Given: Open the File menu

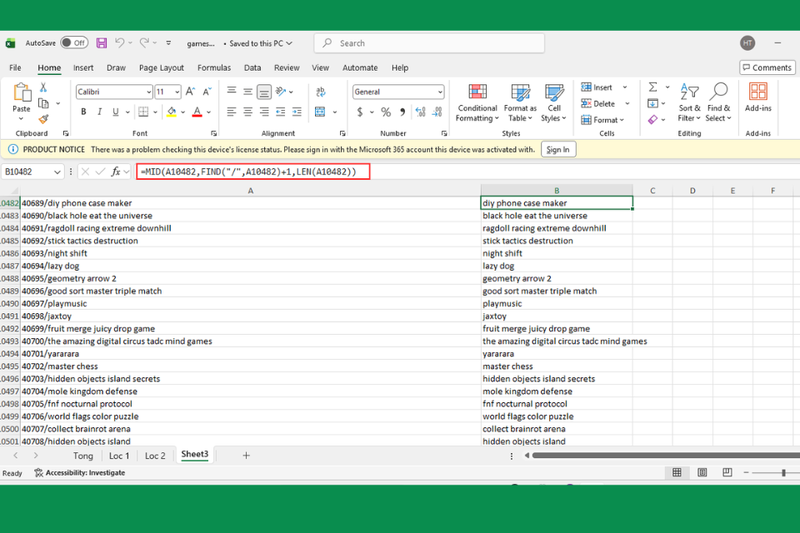Looking at the screenshot, I should coord(15,68).
